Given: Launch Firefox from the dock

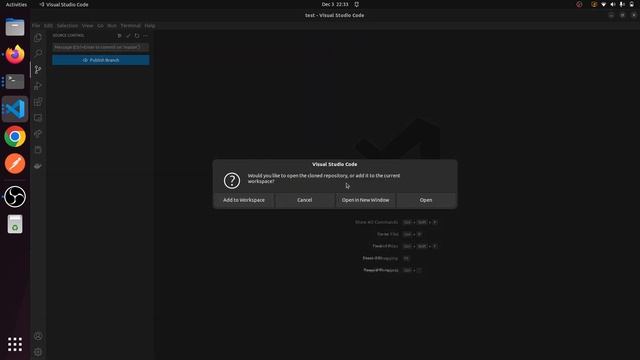Looking at the screenshot, I should (15, 54).
